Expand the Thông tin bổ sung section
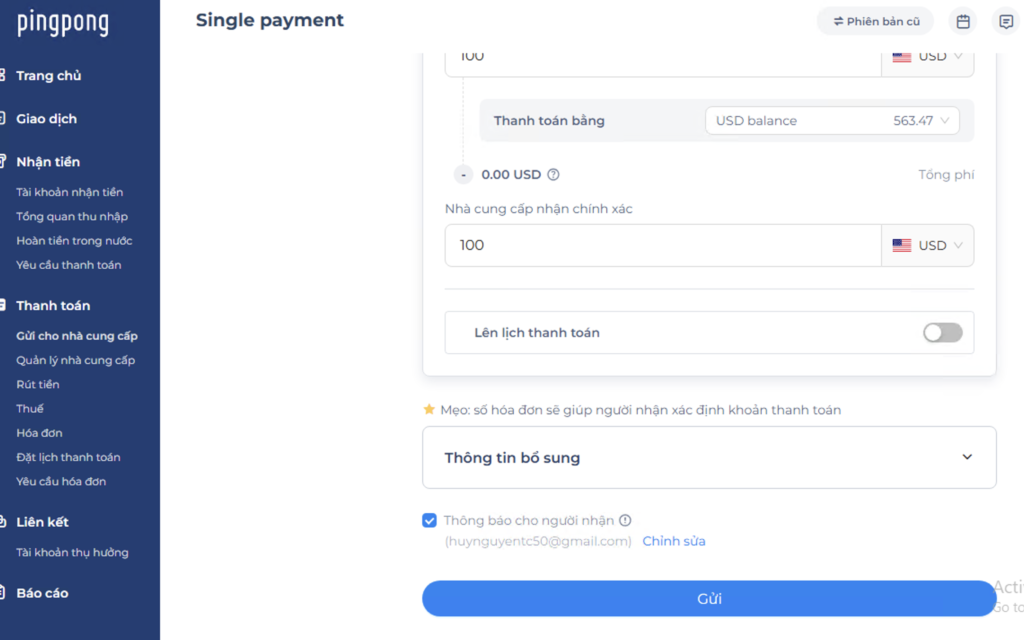The height and width of the screenshot is (640, 1024). pyautogui.click(x=709, y=458)
